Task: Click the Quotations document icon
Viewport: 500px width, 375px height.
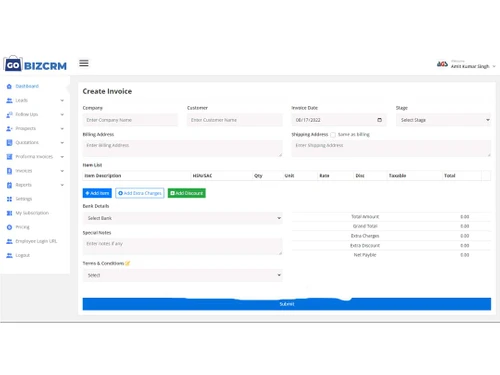Action: [x=9, y=143]
